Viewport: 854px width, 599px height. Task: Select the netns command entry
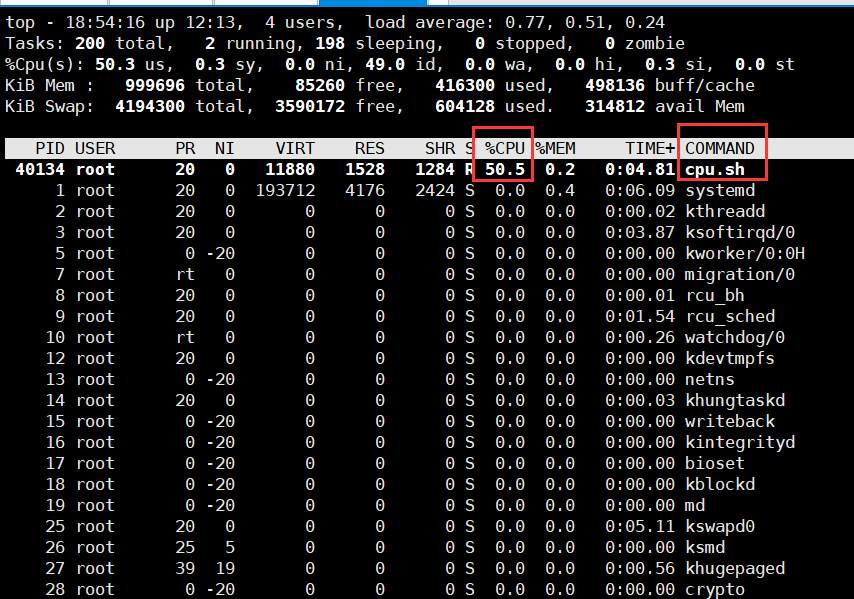710,380
